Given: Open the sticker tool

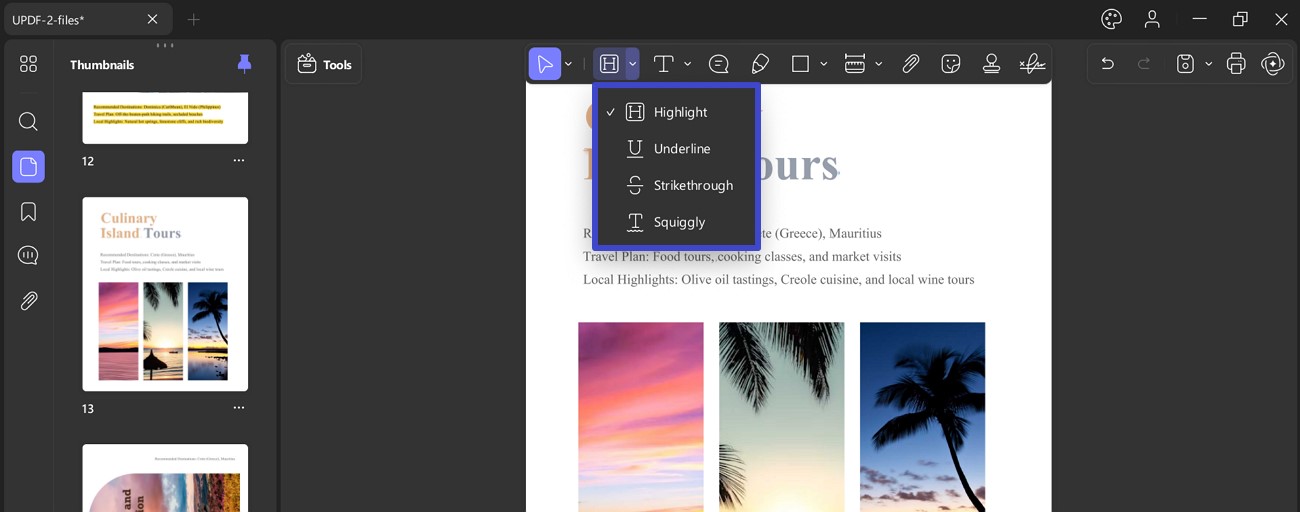Looking at the screenshot, I should pyautogui.click(x=951, y=64).
